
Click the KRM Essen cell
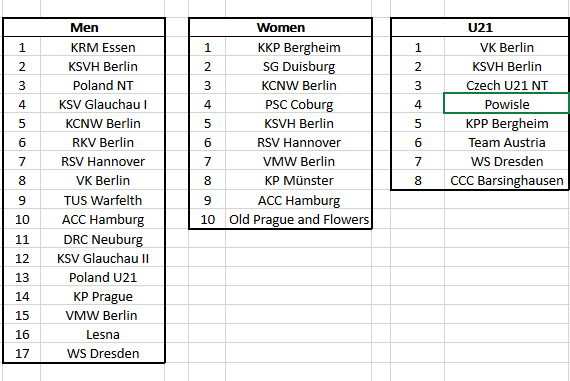(x=103, y=47)
